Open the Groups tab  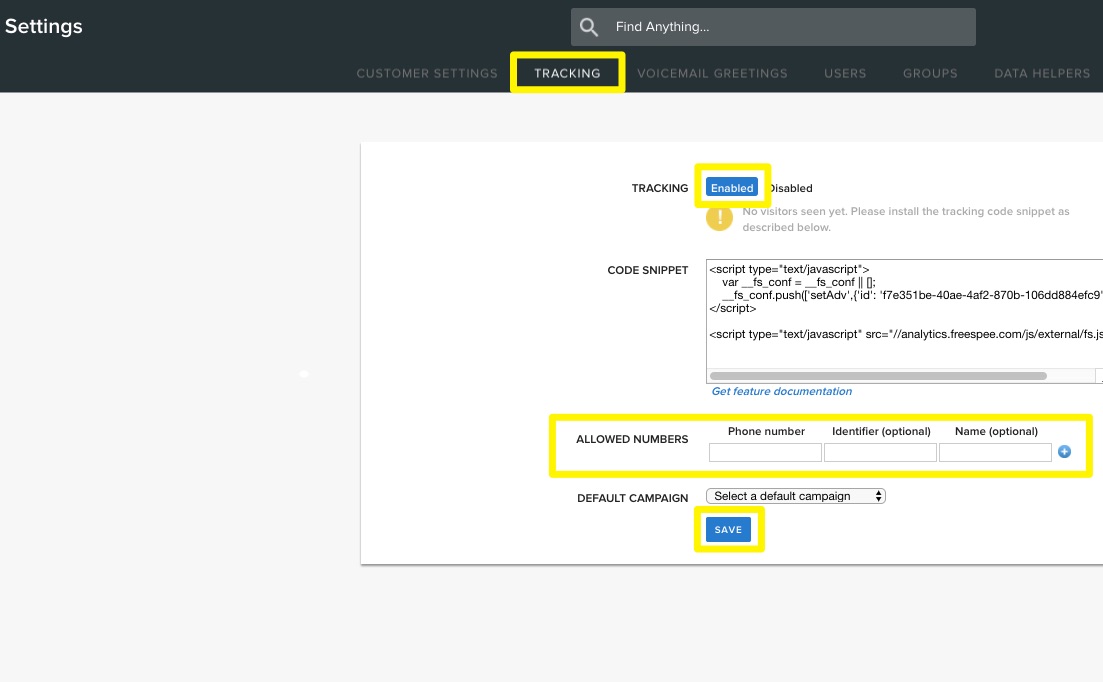(930, 73)
